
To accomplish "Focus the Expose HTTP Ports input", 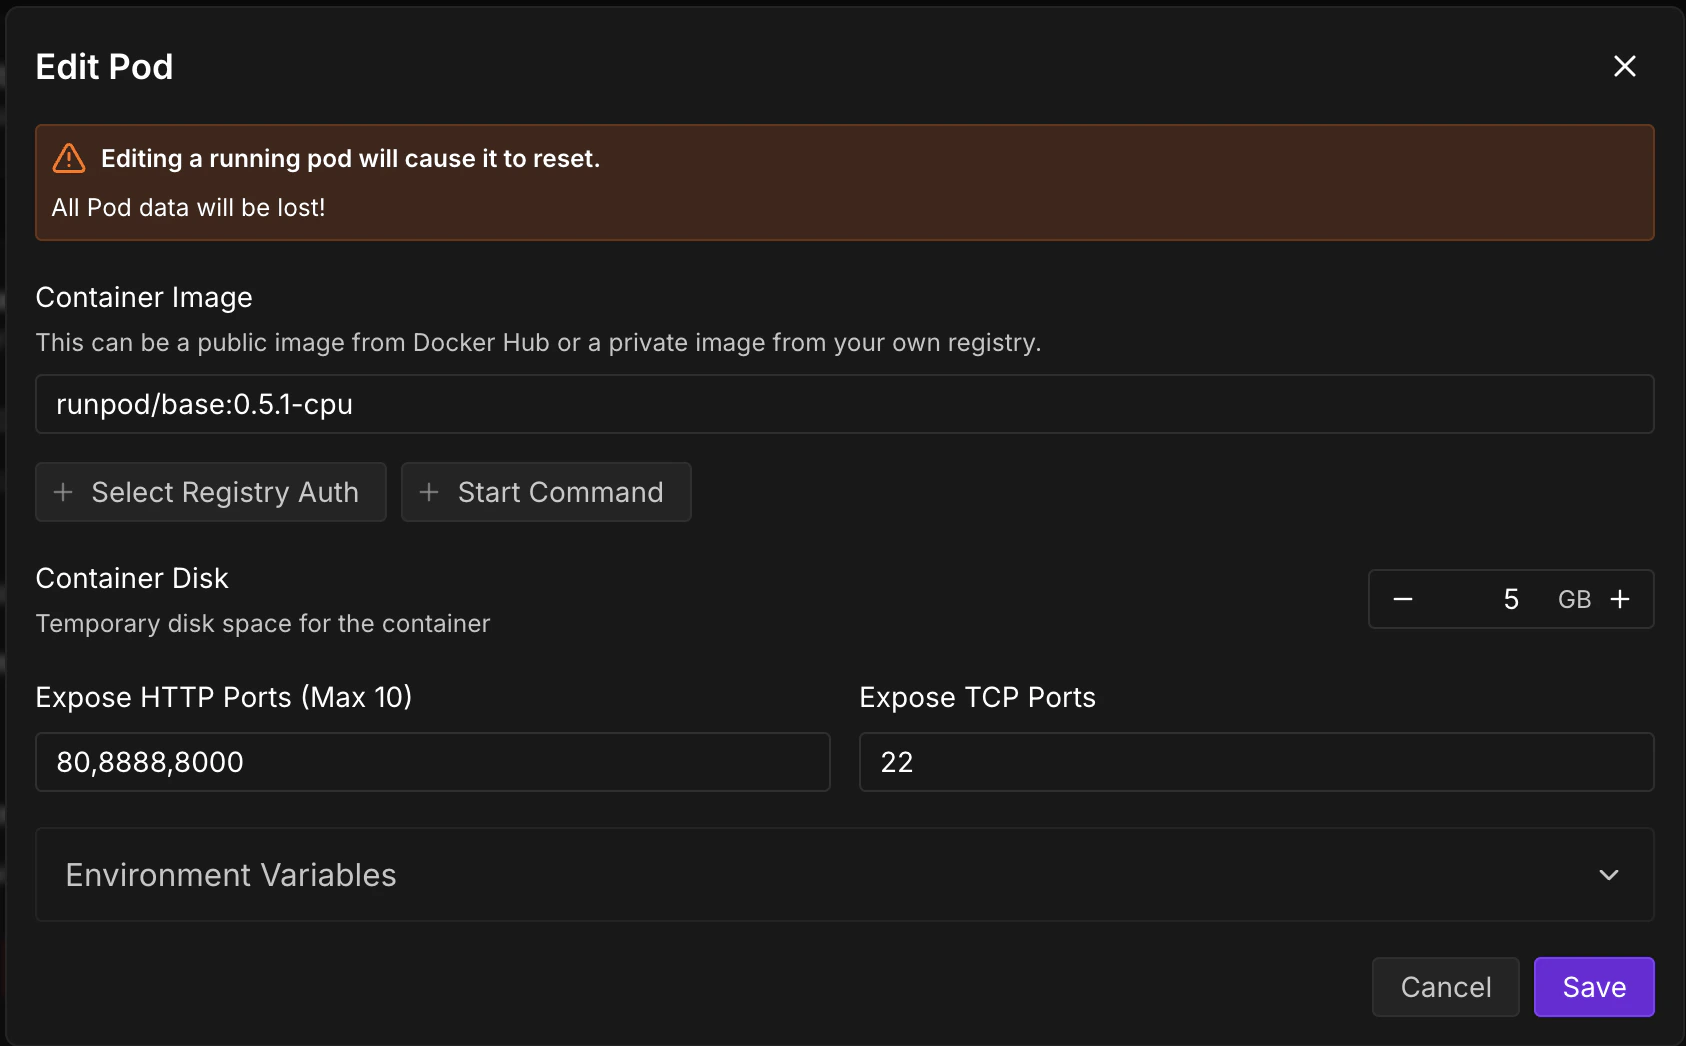I will point(432,762).
